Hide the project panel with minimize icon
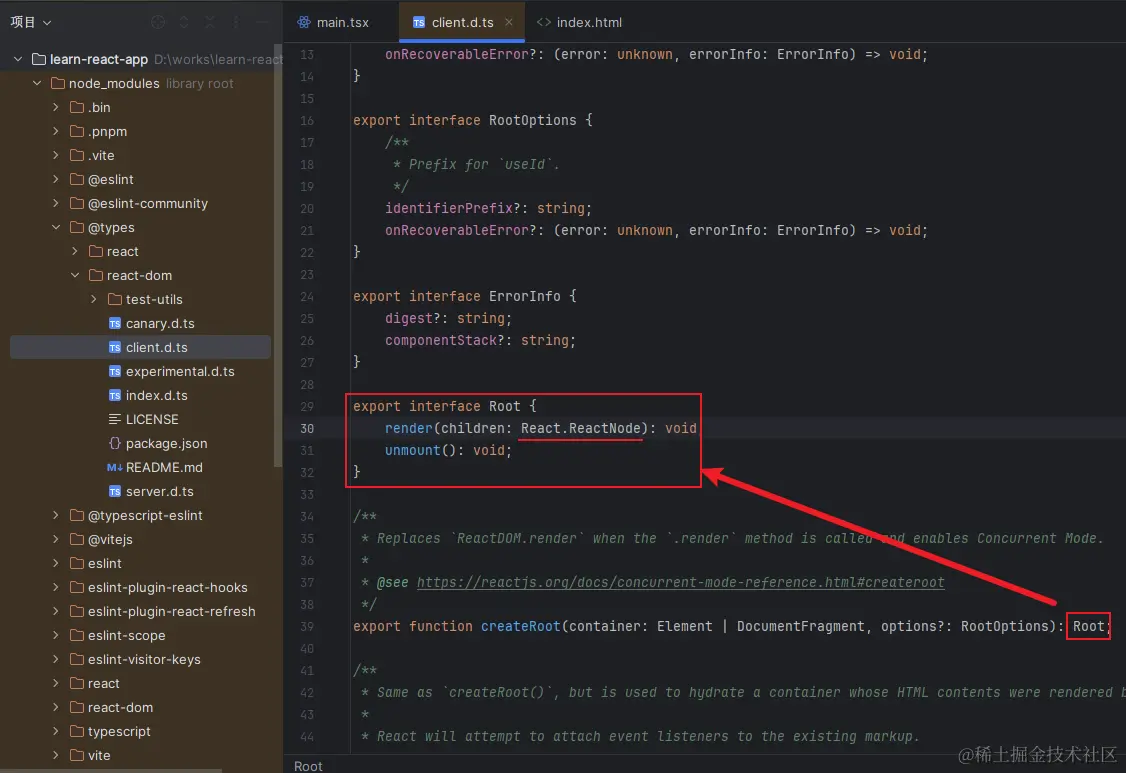 click(262, 22)
